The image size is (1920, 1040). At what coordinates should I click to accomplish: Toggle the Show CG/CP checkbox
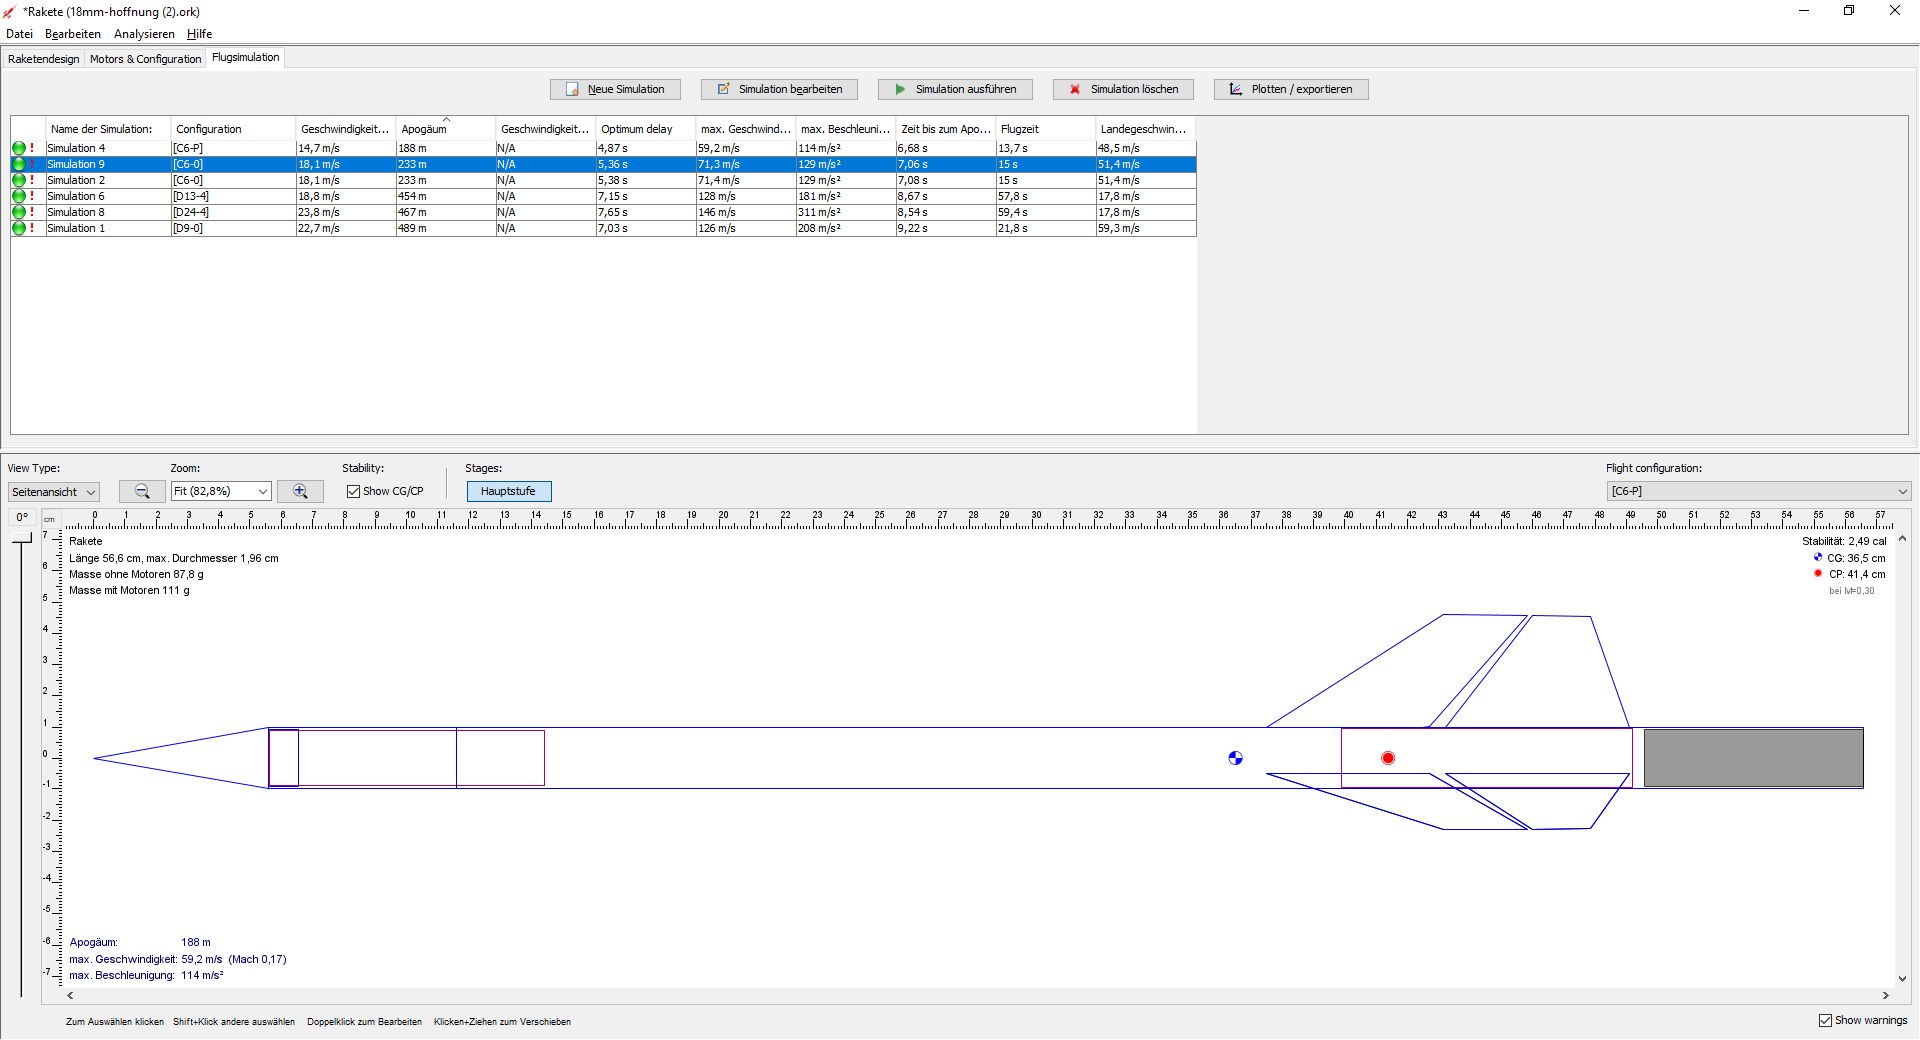point(353,491)
